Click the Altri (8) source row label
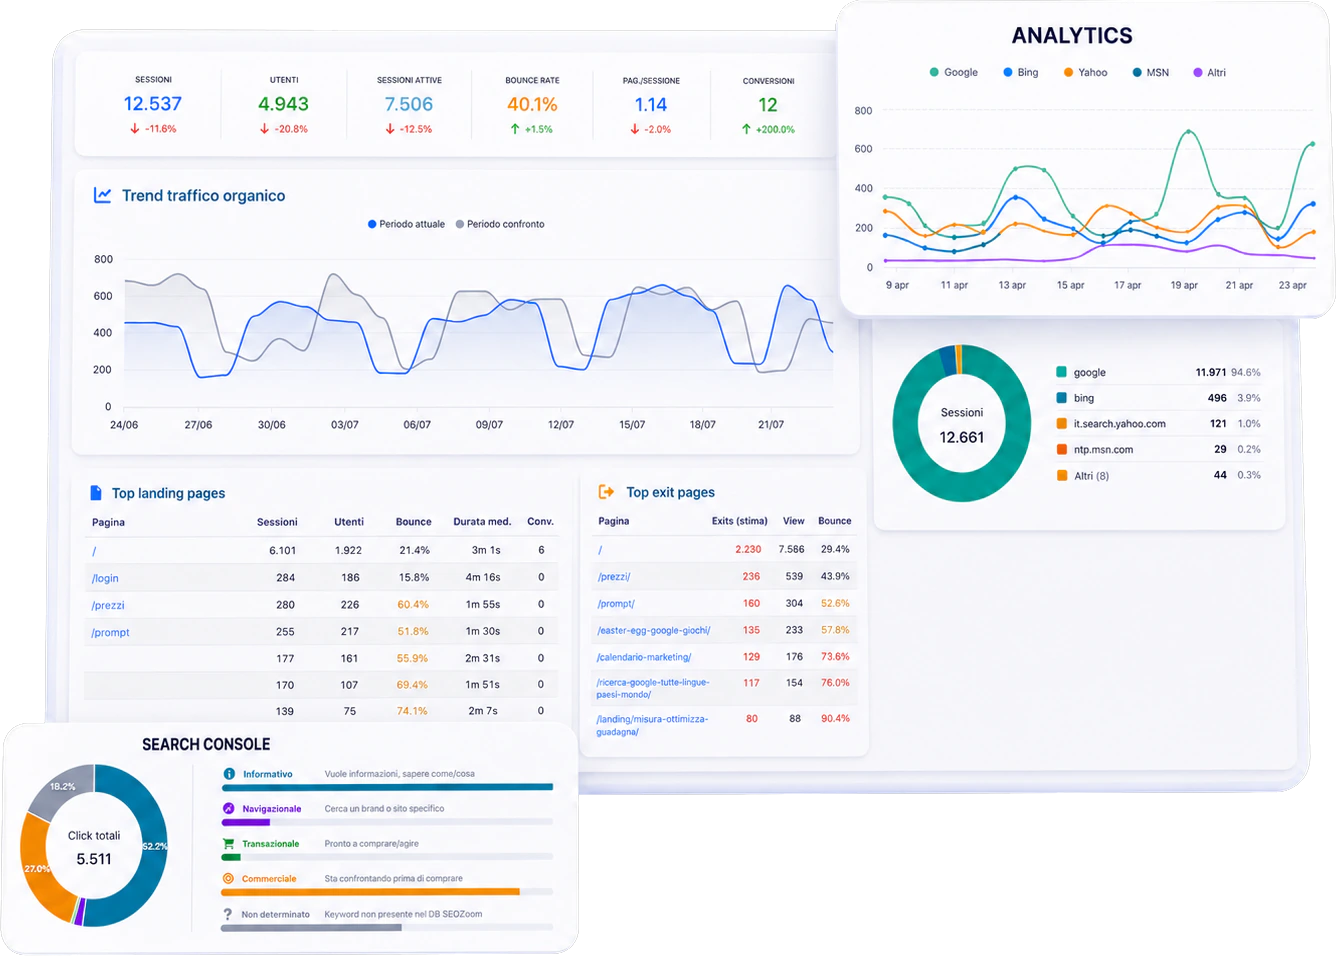1336x956 pixels. pyautogui.click(x=1091, y=476)
